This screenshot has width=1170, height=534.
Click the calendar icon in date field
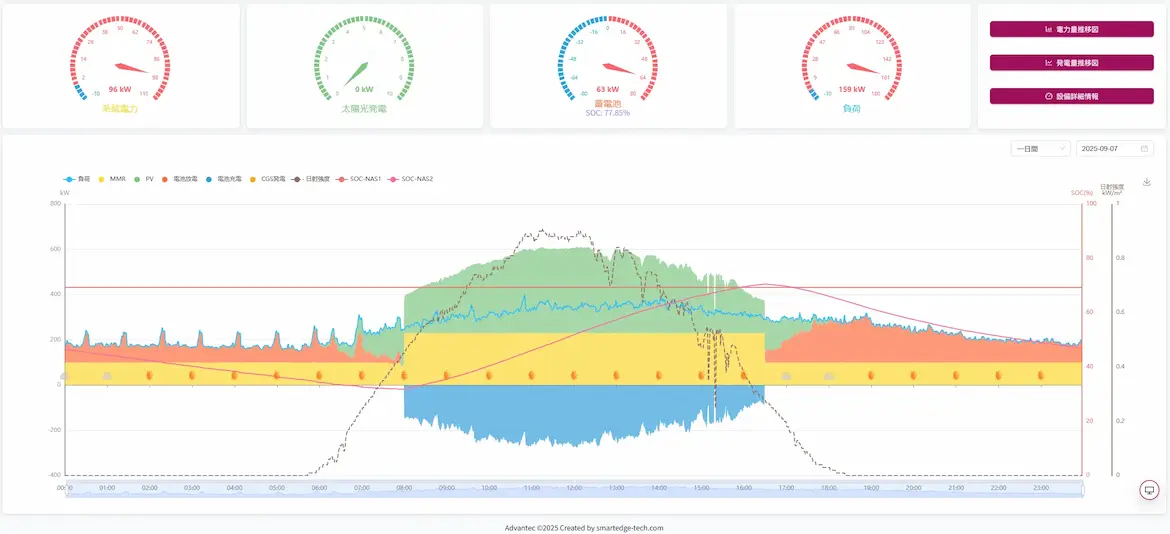tap(1144, 149)
